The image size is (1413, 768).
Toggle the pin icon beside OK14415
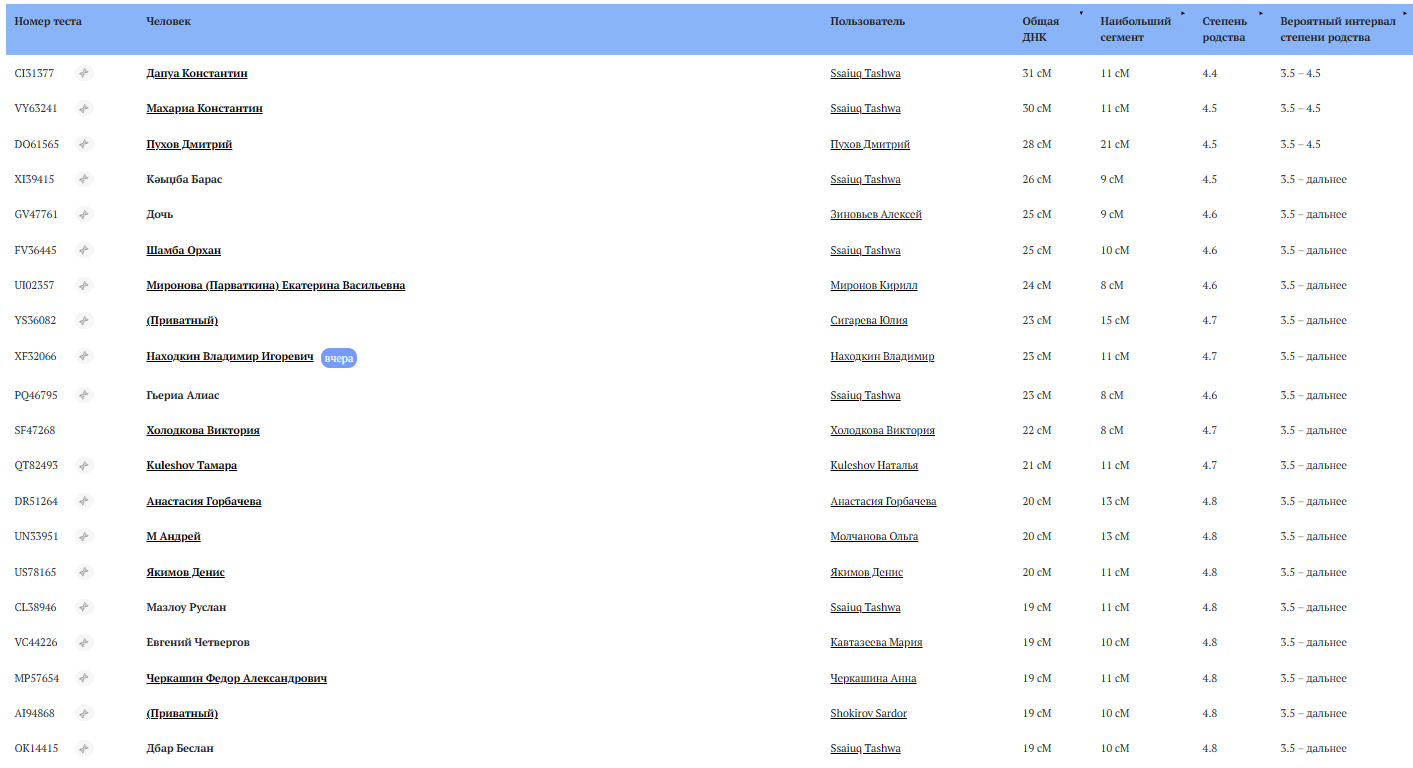[85, 748]
